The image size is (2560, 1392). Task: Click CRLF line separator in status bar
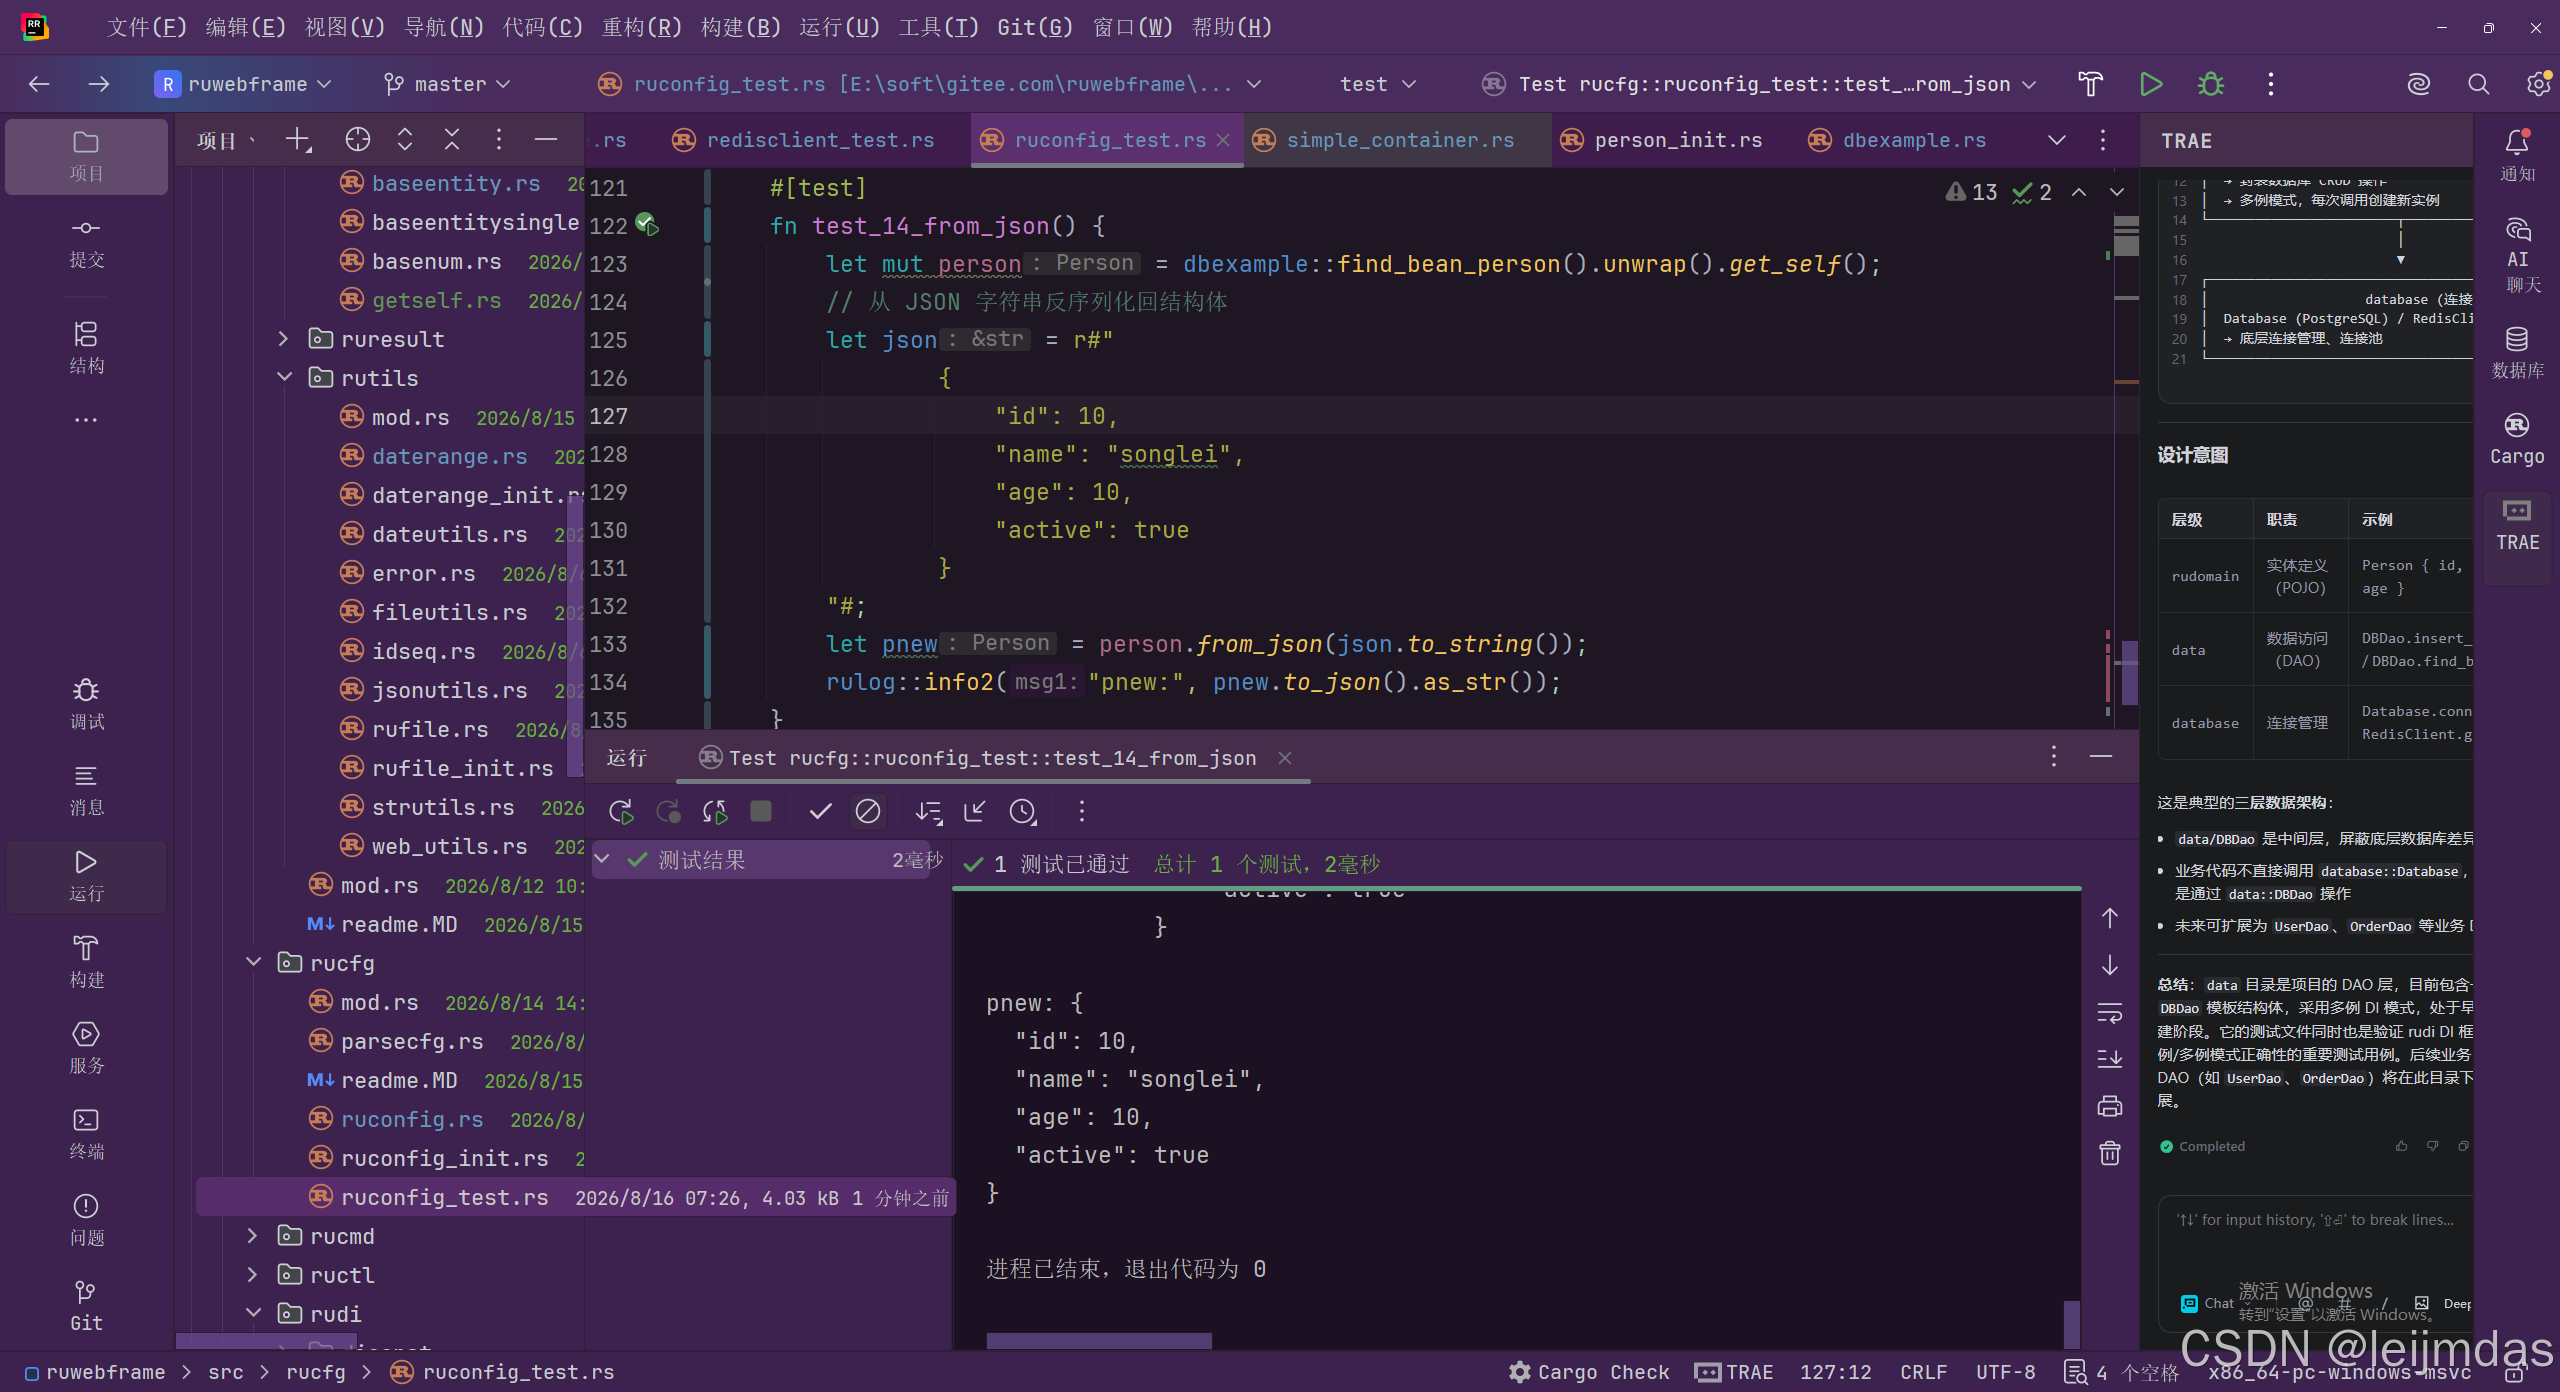pos(1923,1372)
